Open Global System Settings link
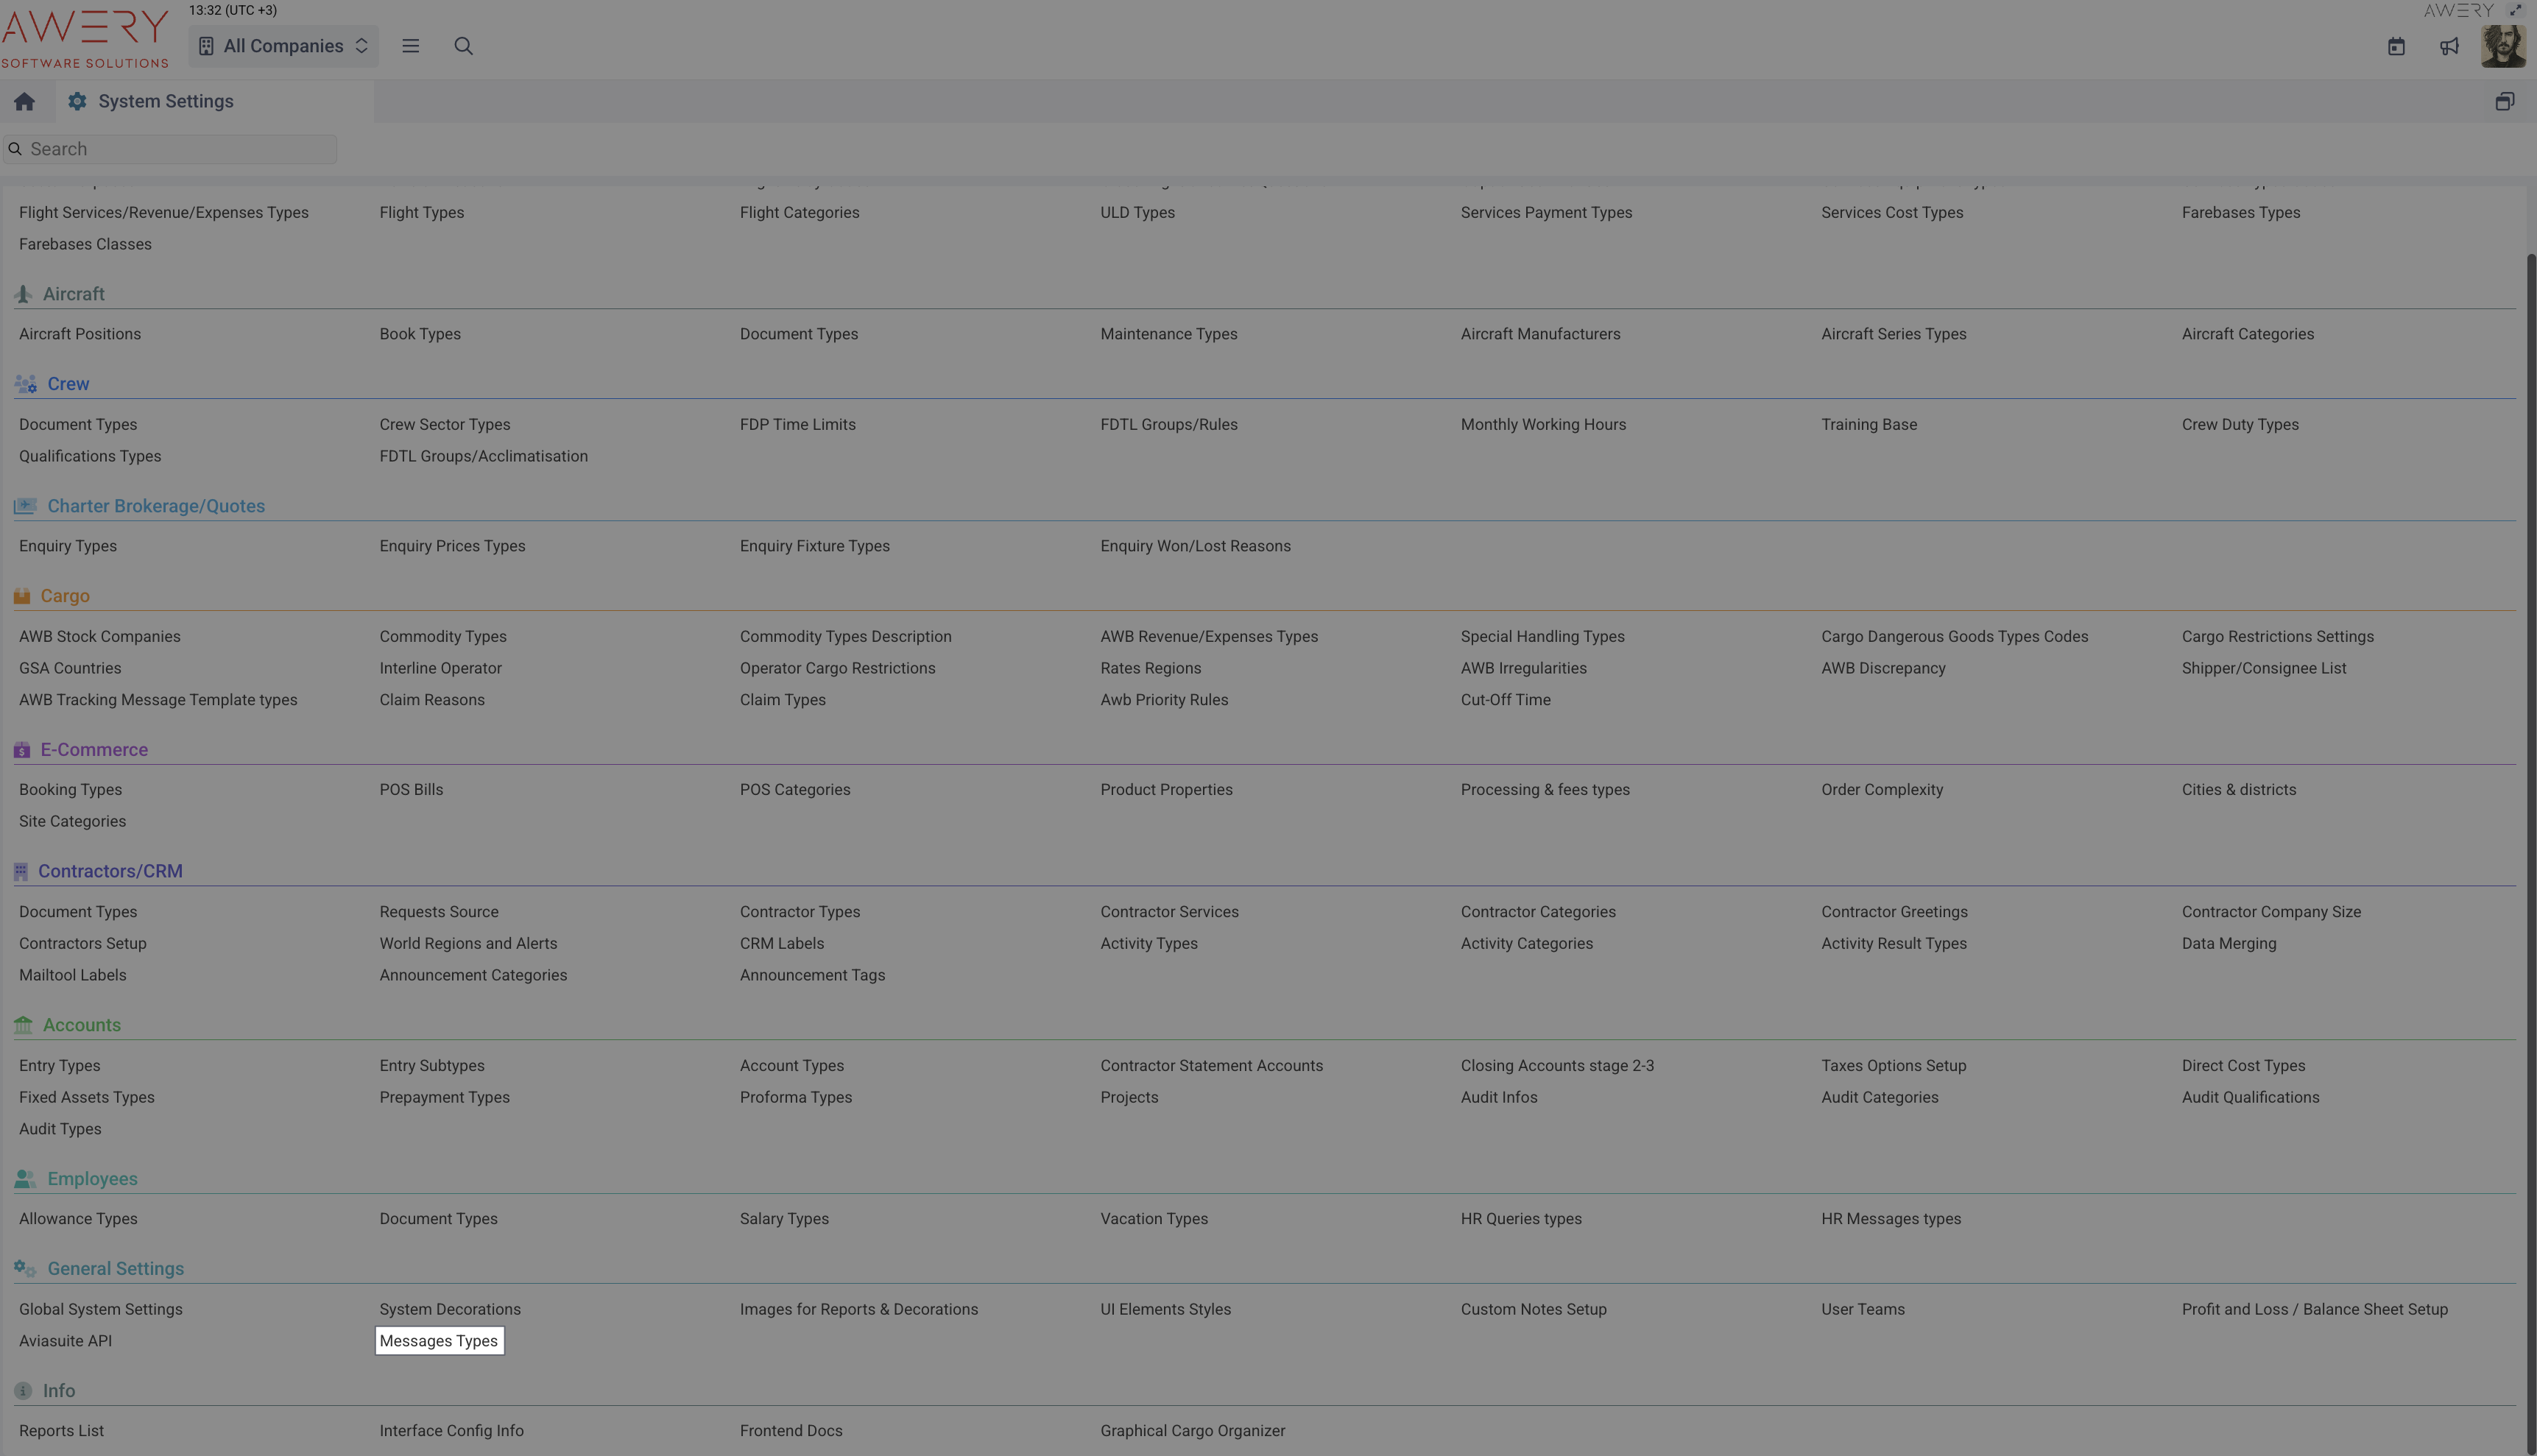Screen dimensions: 2537x1456 [x=100, y=1309]
